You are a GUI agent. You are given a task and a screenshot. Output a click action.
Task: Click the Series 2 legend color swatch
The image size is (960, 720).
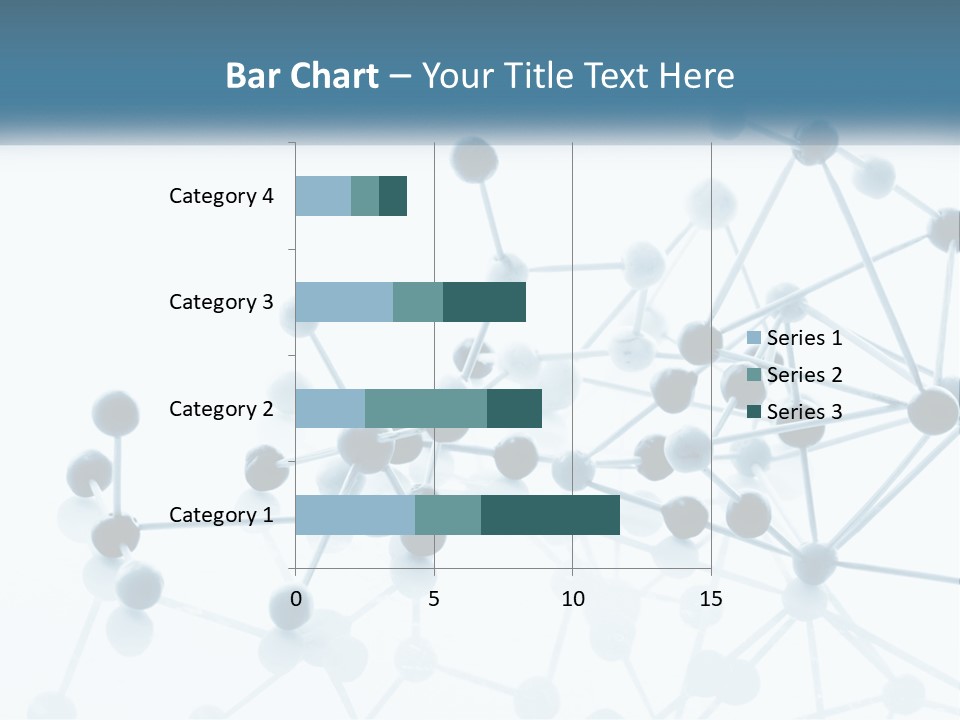click(754, 375)
